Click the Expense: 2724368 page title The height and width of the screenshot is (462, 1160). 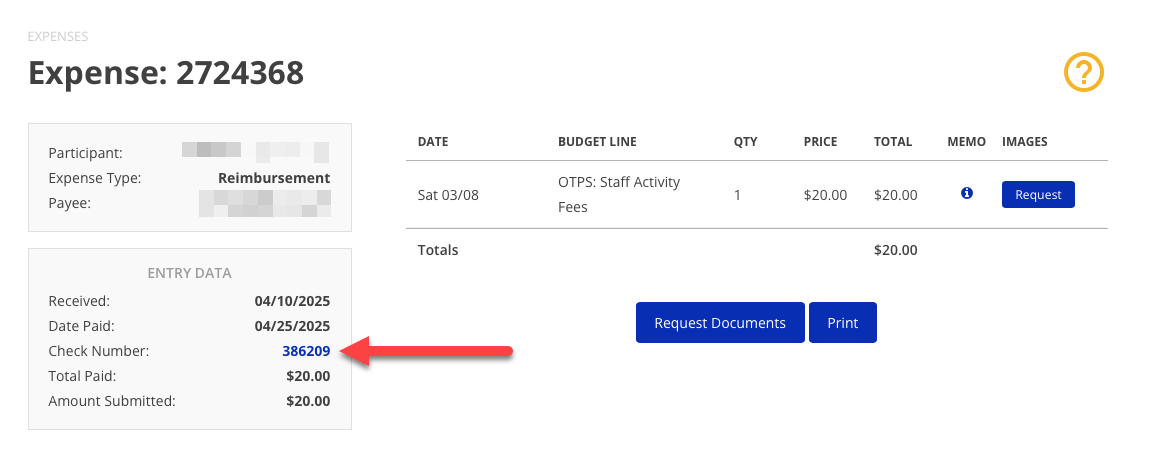coord(166,73)
